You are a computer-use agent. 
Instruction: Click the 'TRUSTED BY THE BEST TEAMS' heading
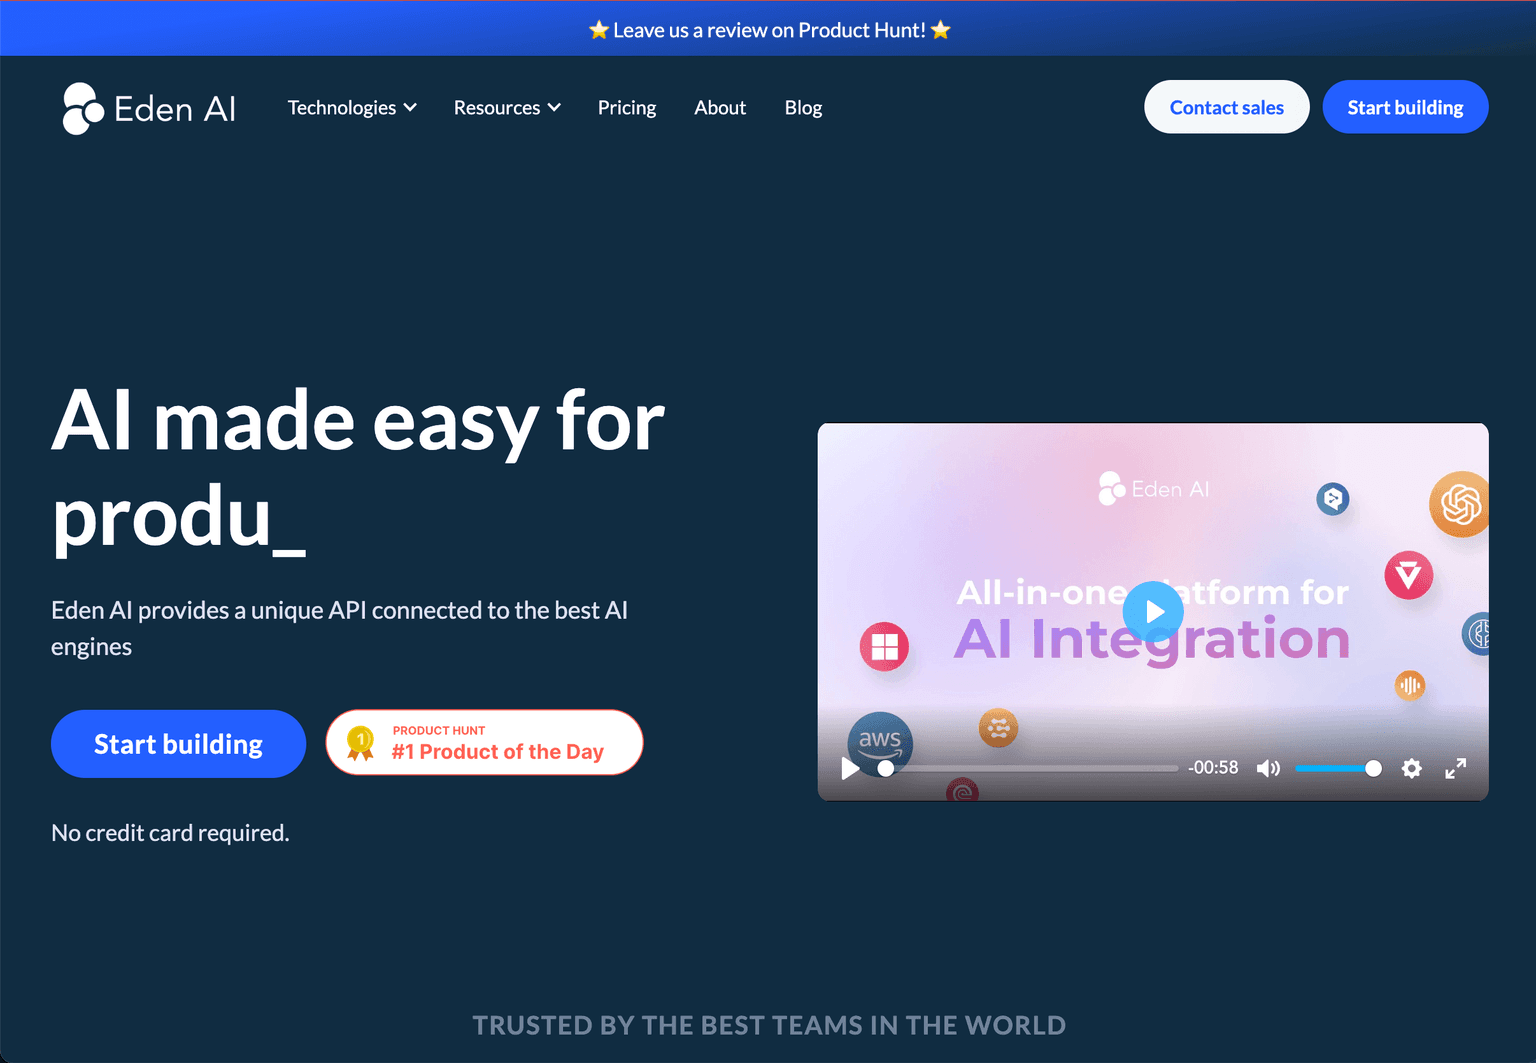coord(769,1025)
